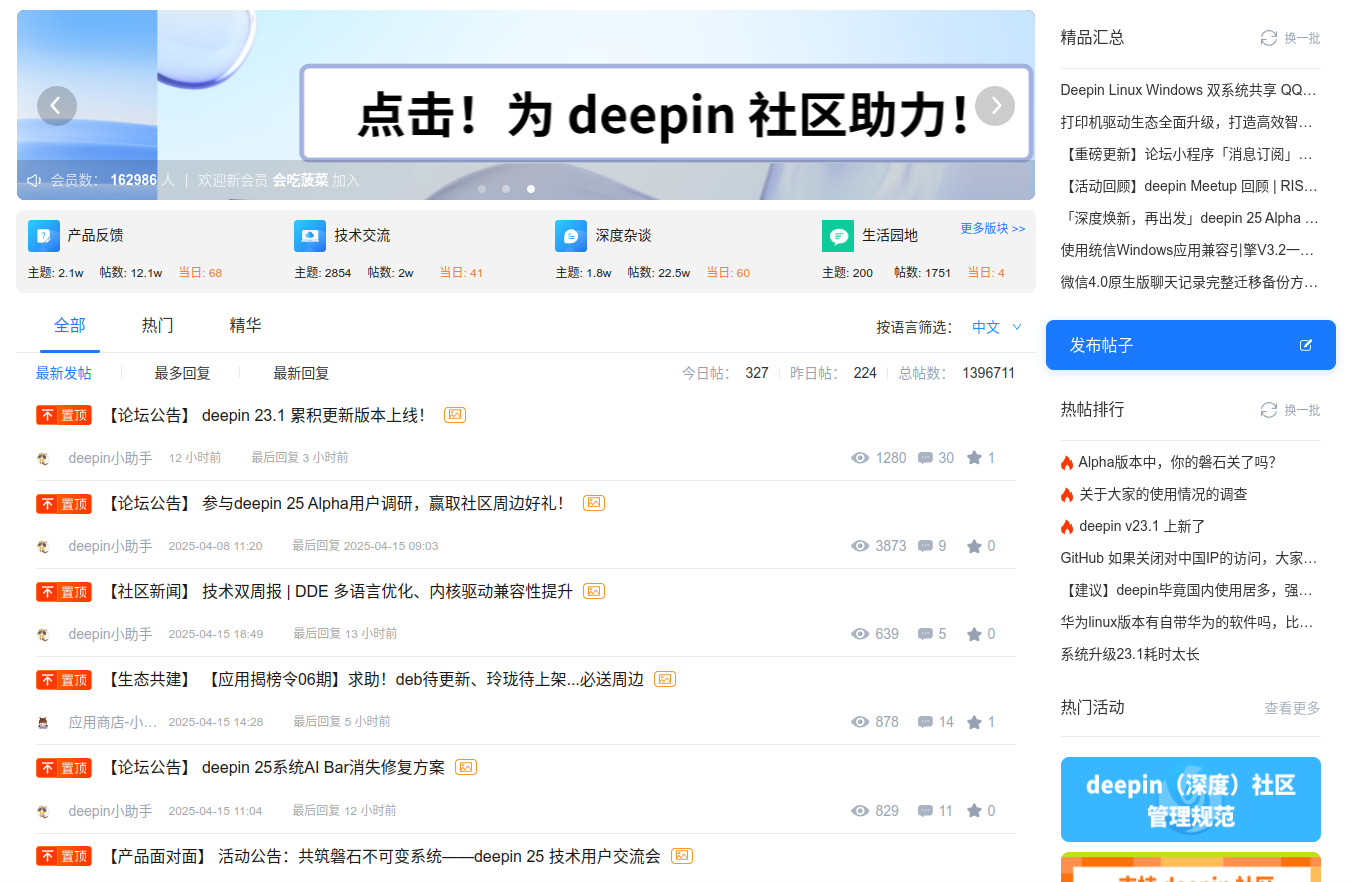Switch to the 全部 tab

pyautogui.click(x=70, y=325)
